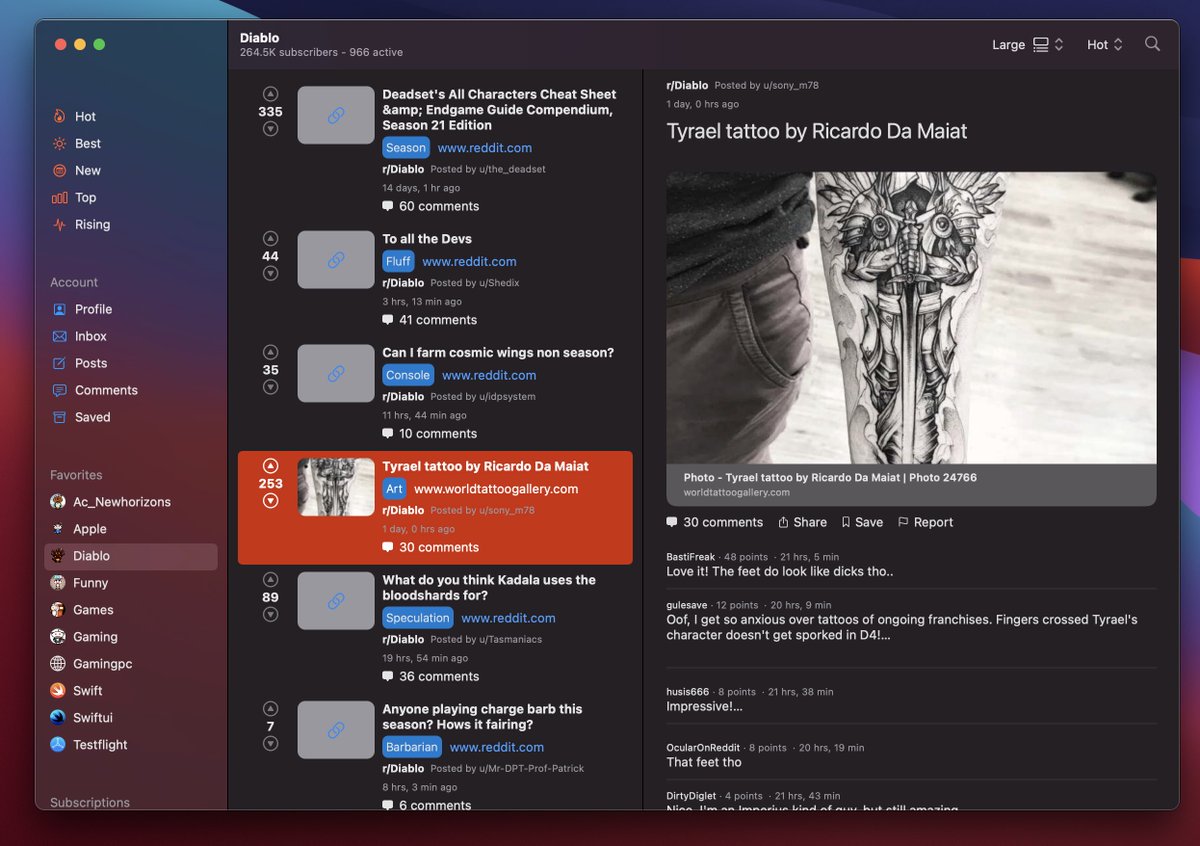
Task: Open 41 comments on To all the Devs
Action: (x=430, y=320)
